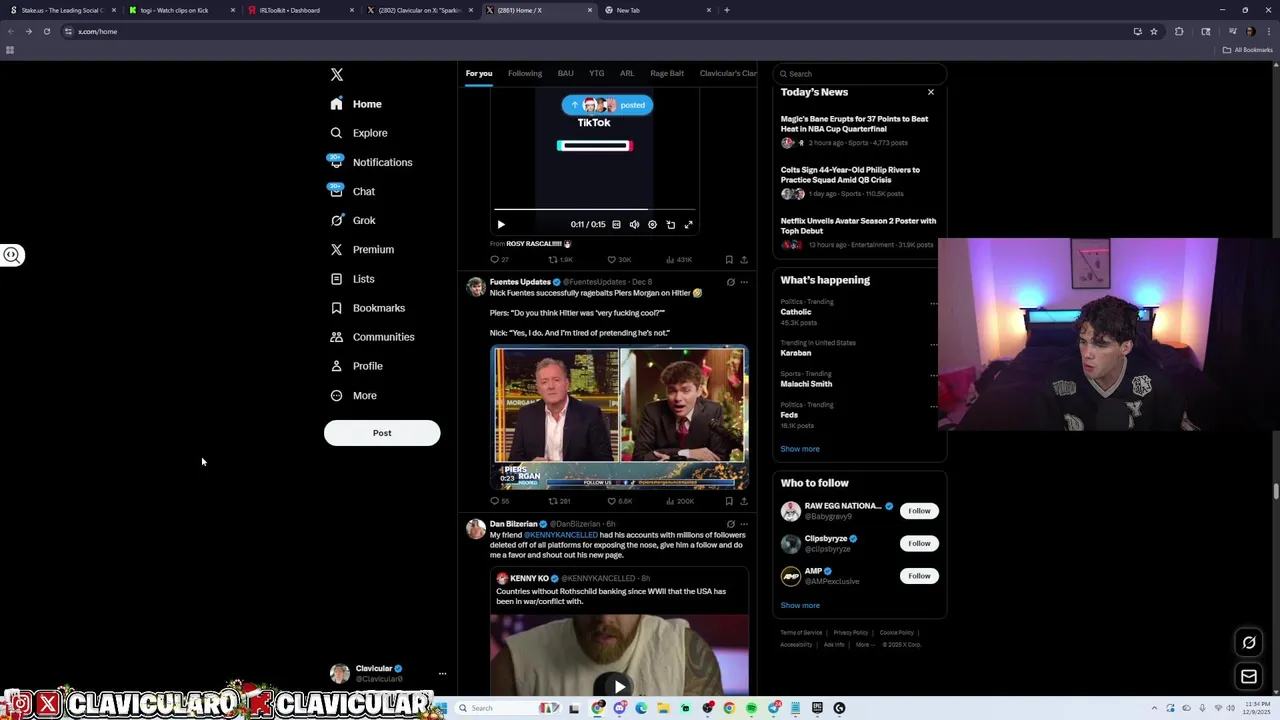Screen dimensions: 1280x720
Task: Switch to the BAU tab
Action: point(566,73)
